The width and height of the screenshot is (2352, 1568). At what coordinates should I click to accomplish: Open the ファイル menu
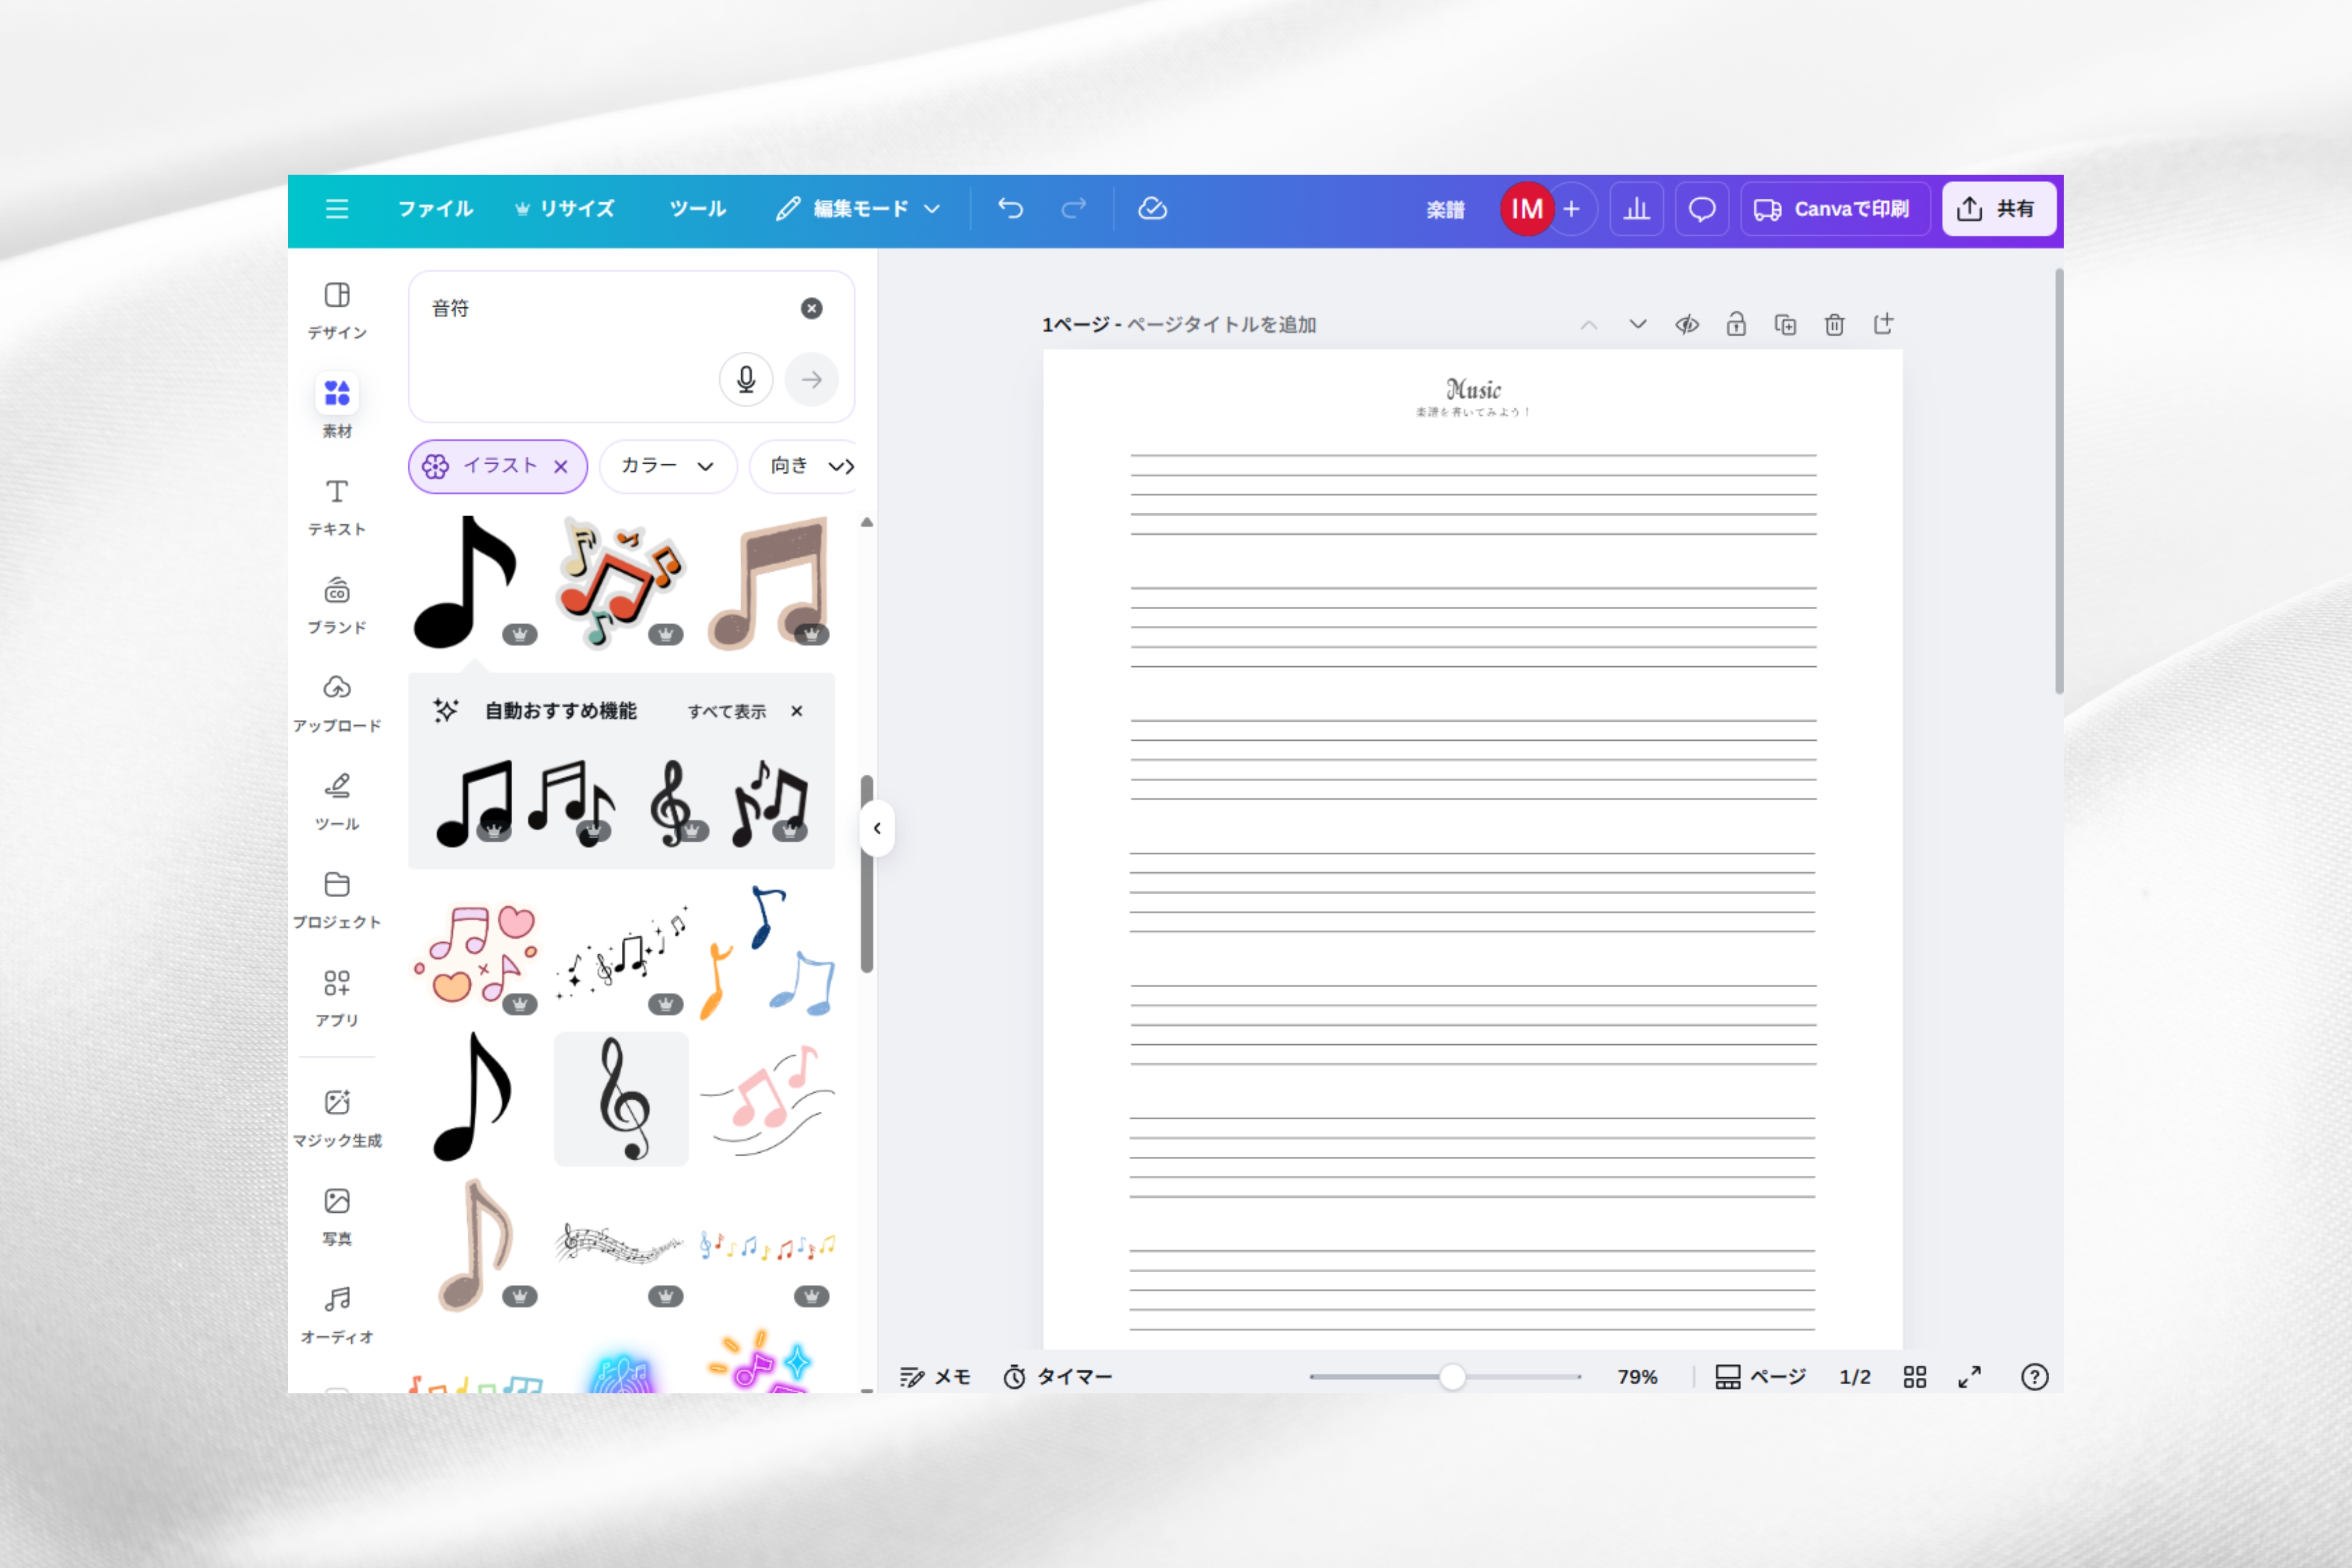point(435,208)
